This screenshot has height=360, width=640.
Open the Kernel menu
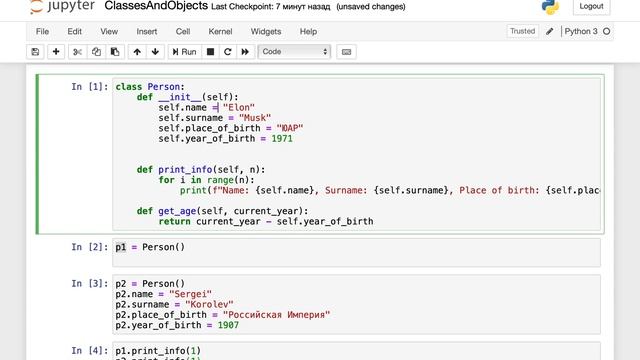pos(220,31)
